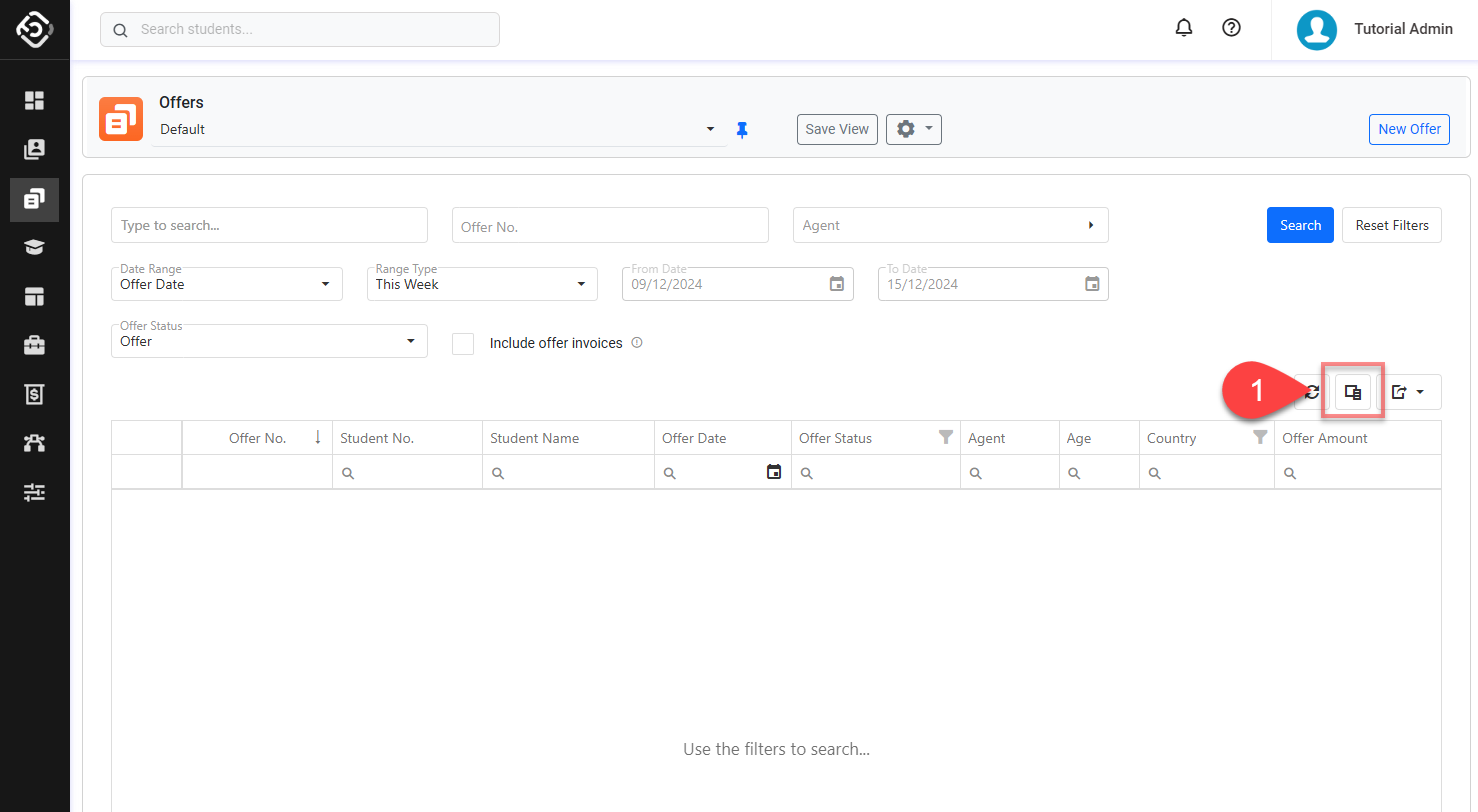Sort by Student Name column header
The height and width of the screenshot is (812, 1478).
[x=568, y=438]
